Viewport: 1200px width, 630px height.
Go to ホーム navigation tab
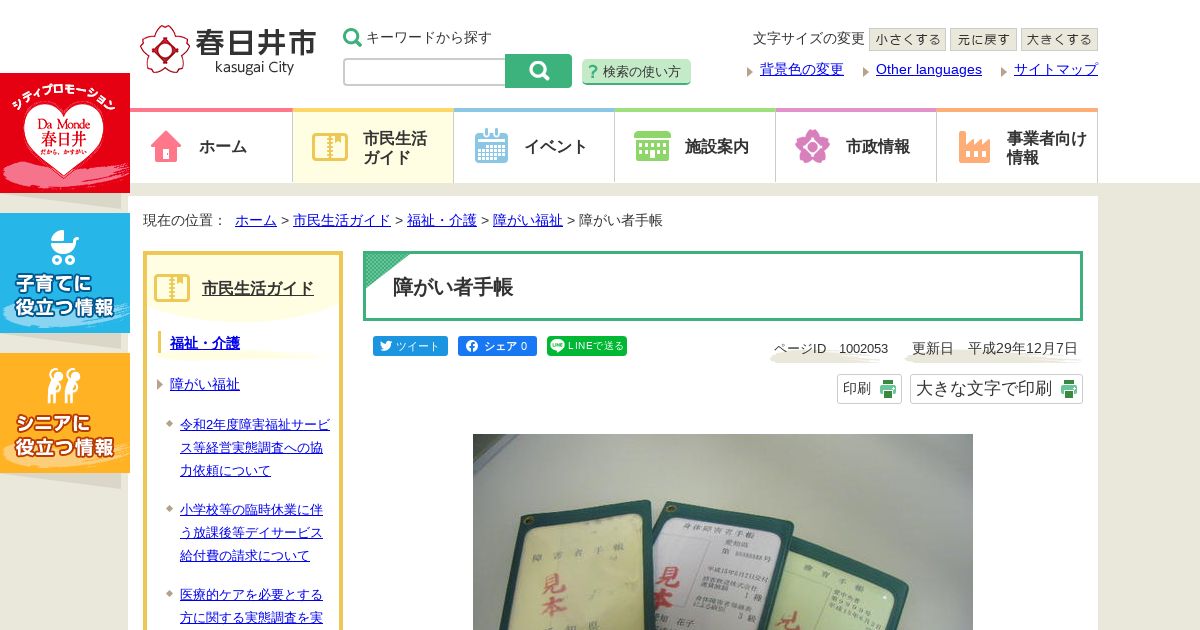coord(211,146)
